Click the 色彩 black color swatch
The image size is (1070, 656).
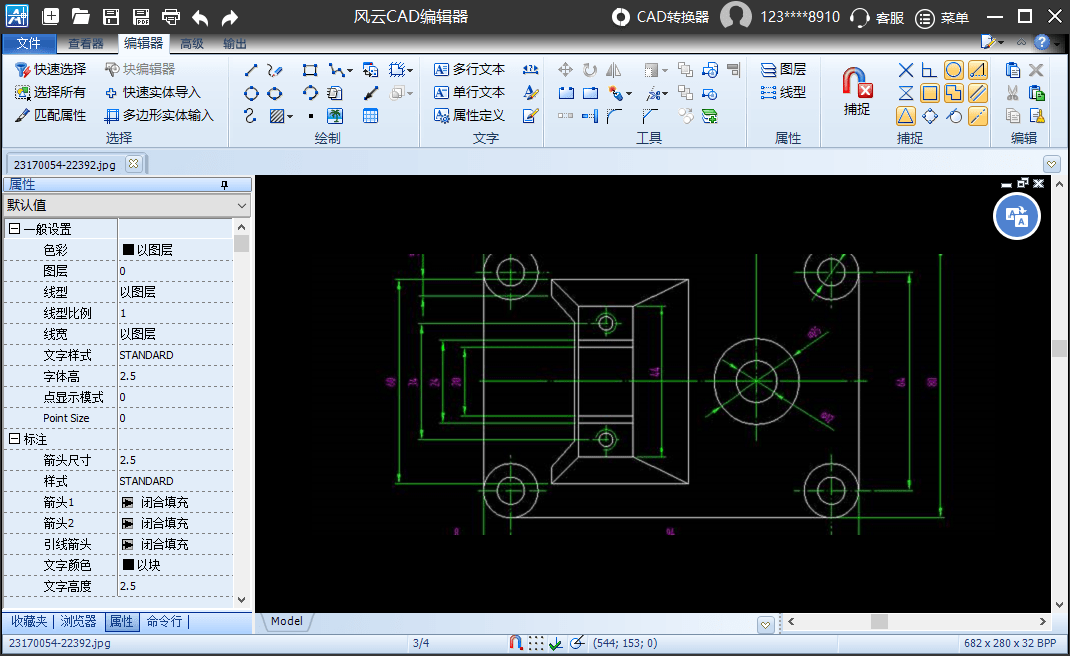128,250
